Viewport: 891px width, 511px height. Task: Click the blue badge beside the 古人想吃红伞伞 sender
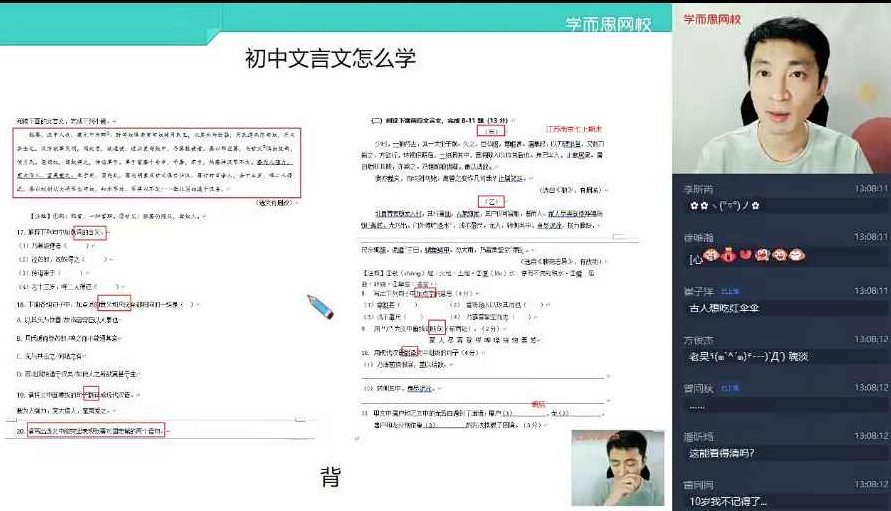coord(730,291)
